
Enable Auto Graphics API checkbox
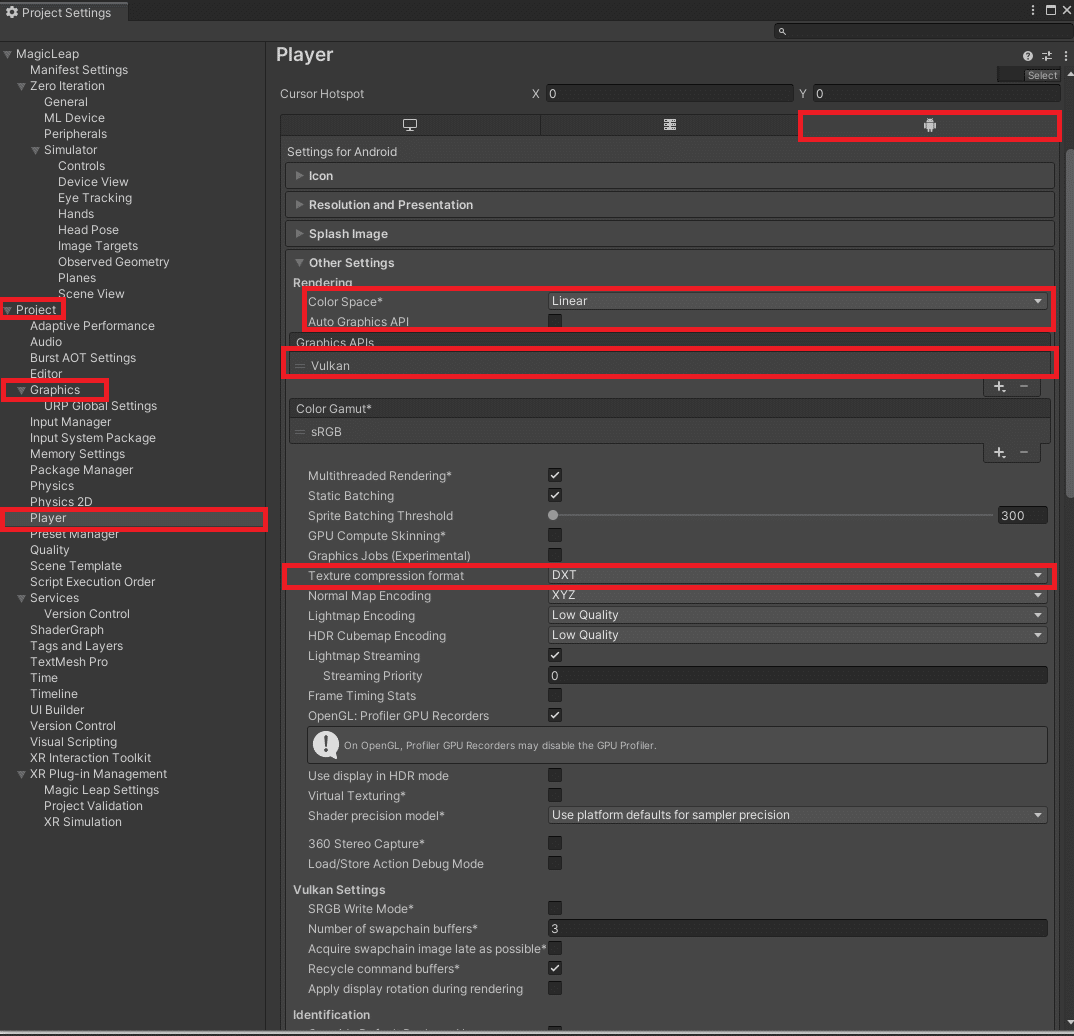(555, 321)
